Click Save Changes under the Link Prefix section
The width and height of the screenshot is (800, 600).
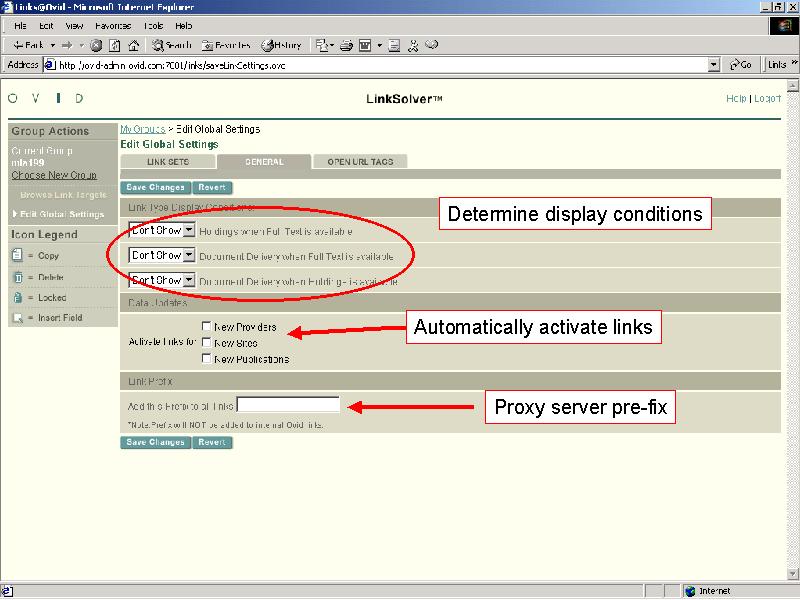(156, 442)
